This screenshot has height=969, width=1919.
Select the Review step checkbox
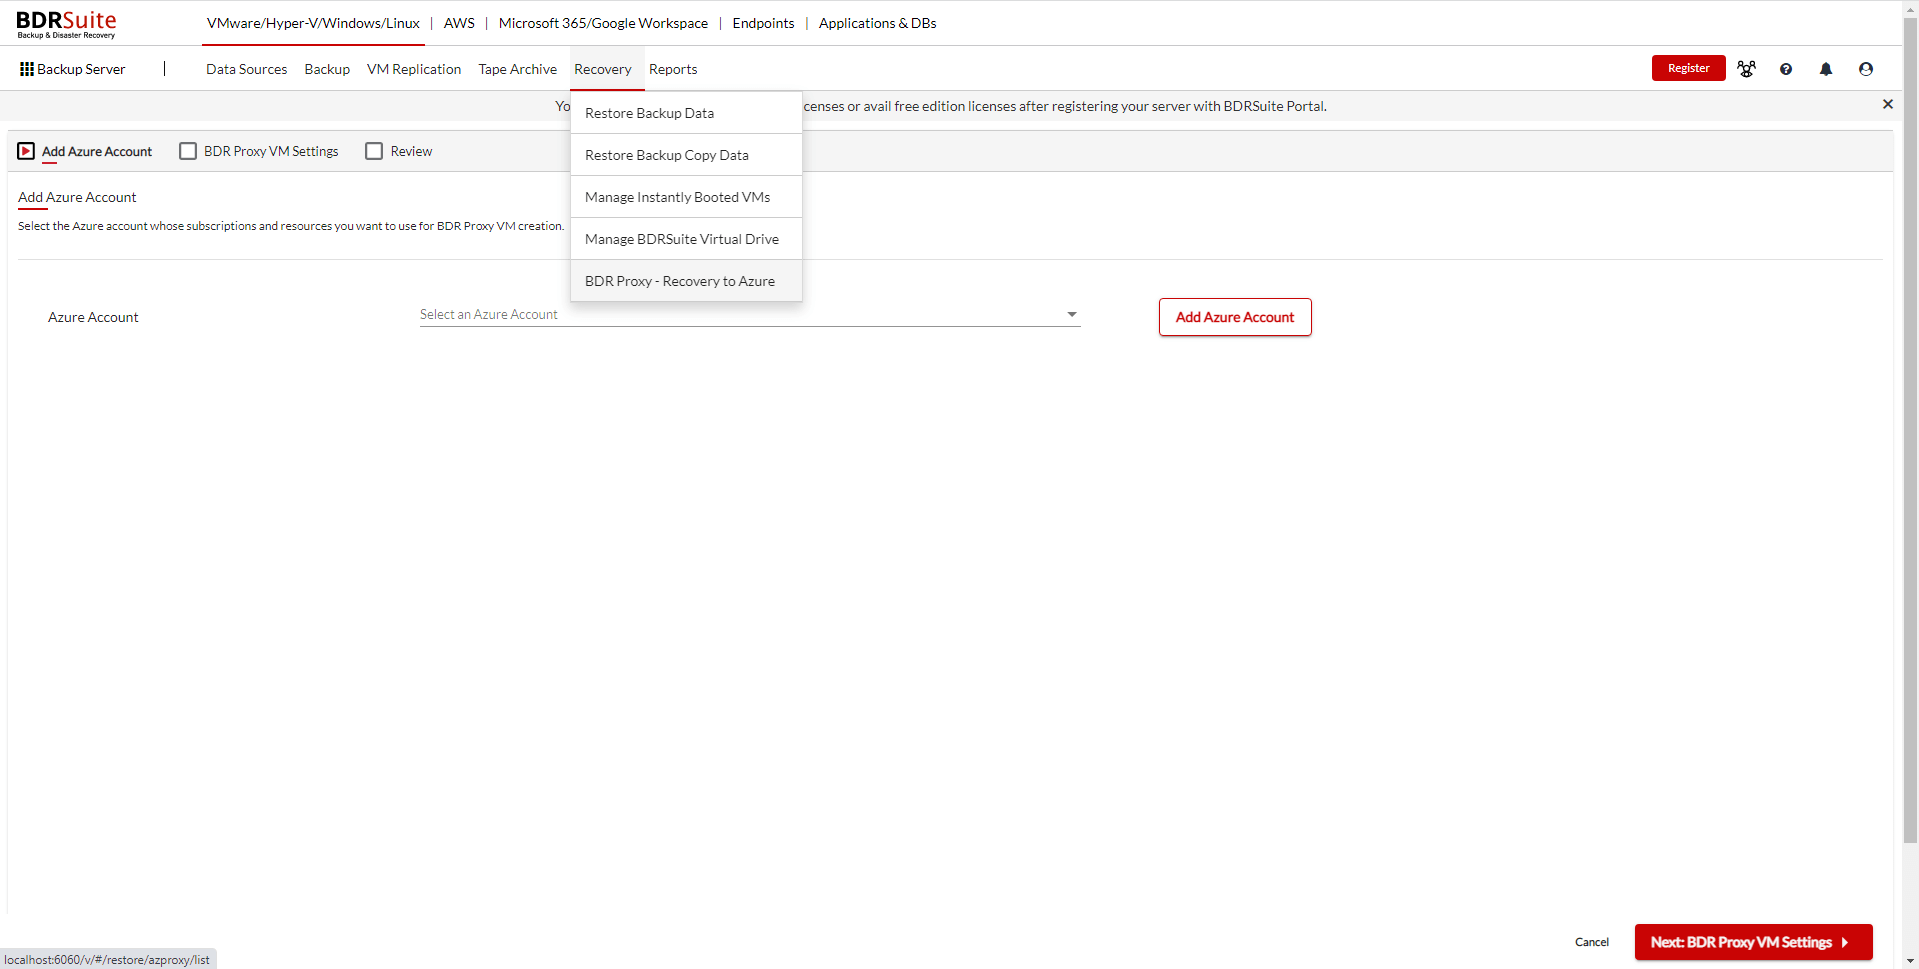[x=374, y=151]
